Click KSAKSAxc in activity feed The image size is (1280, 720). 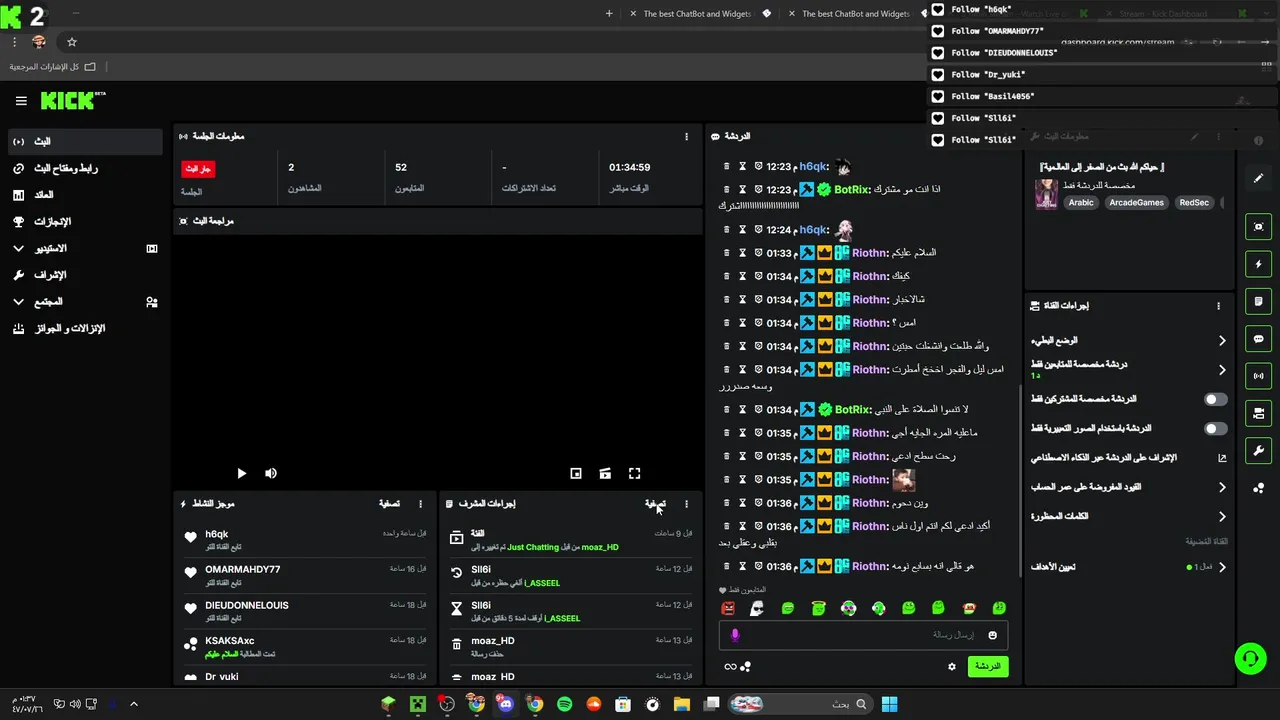(230, 641)
